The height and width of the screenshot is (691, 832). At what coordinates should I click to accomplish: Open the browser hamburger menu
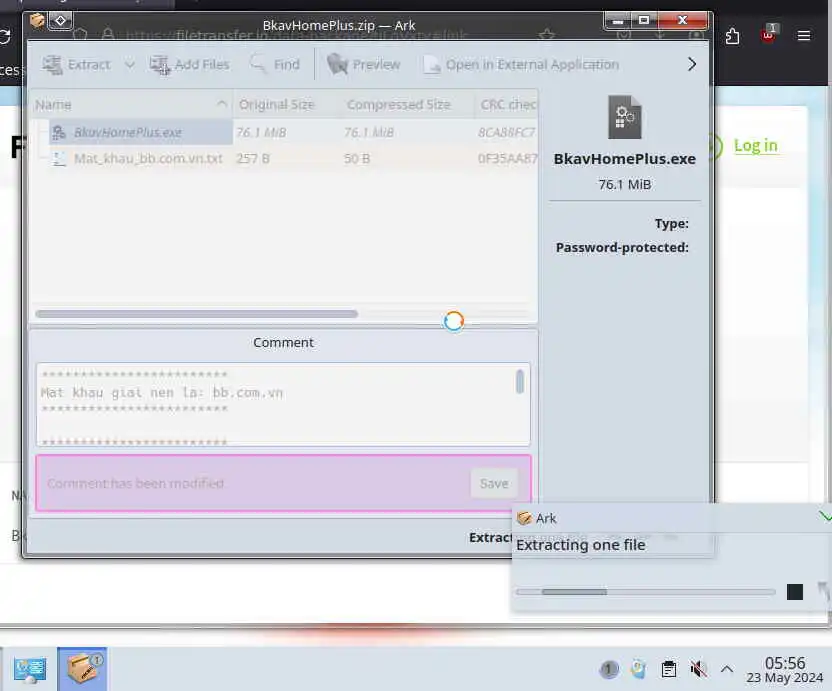(804, 36)
